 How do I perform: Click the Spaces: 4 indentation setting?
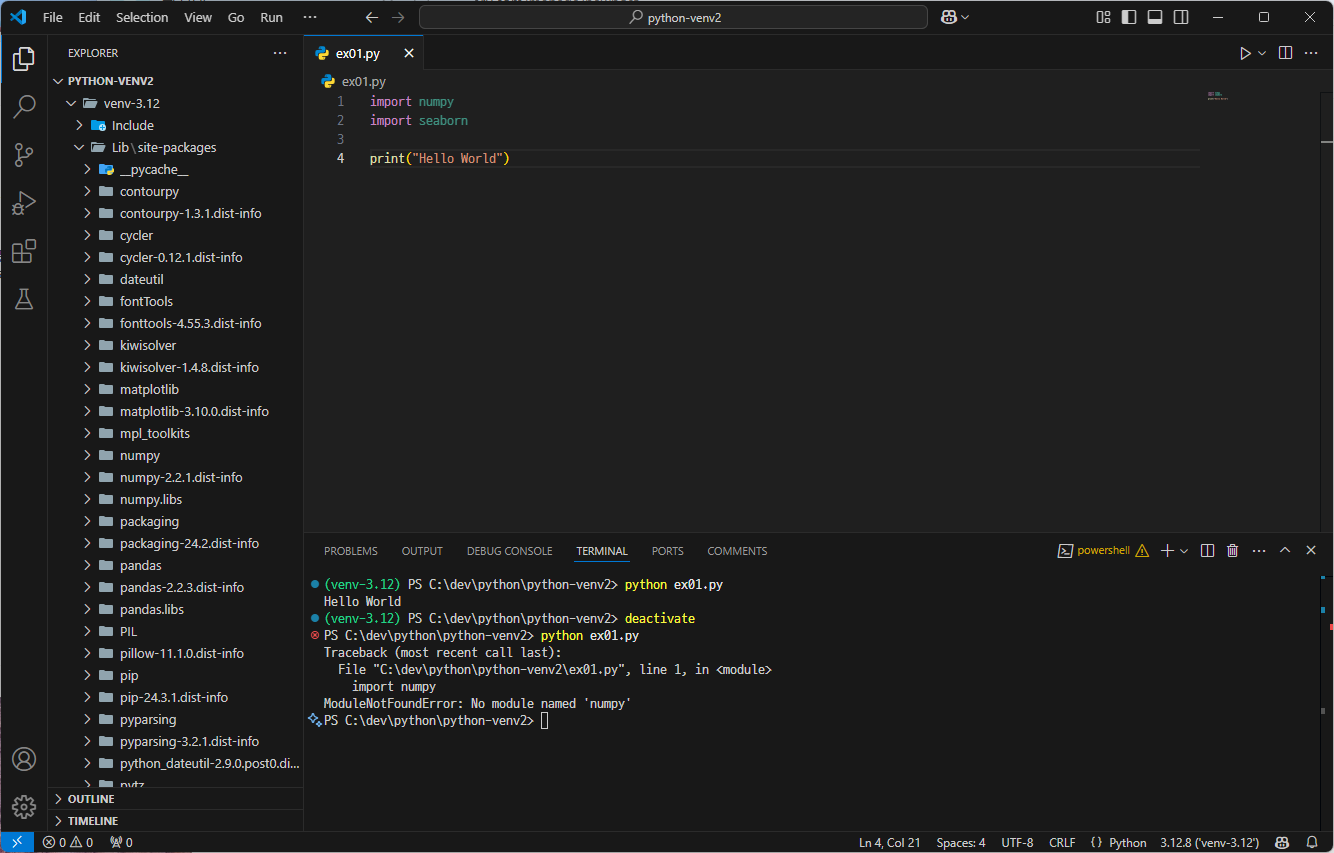(961, 842)
